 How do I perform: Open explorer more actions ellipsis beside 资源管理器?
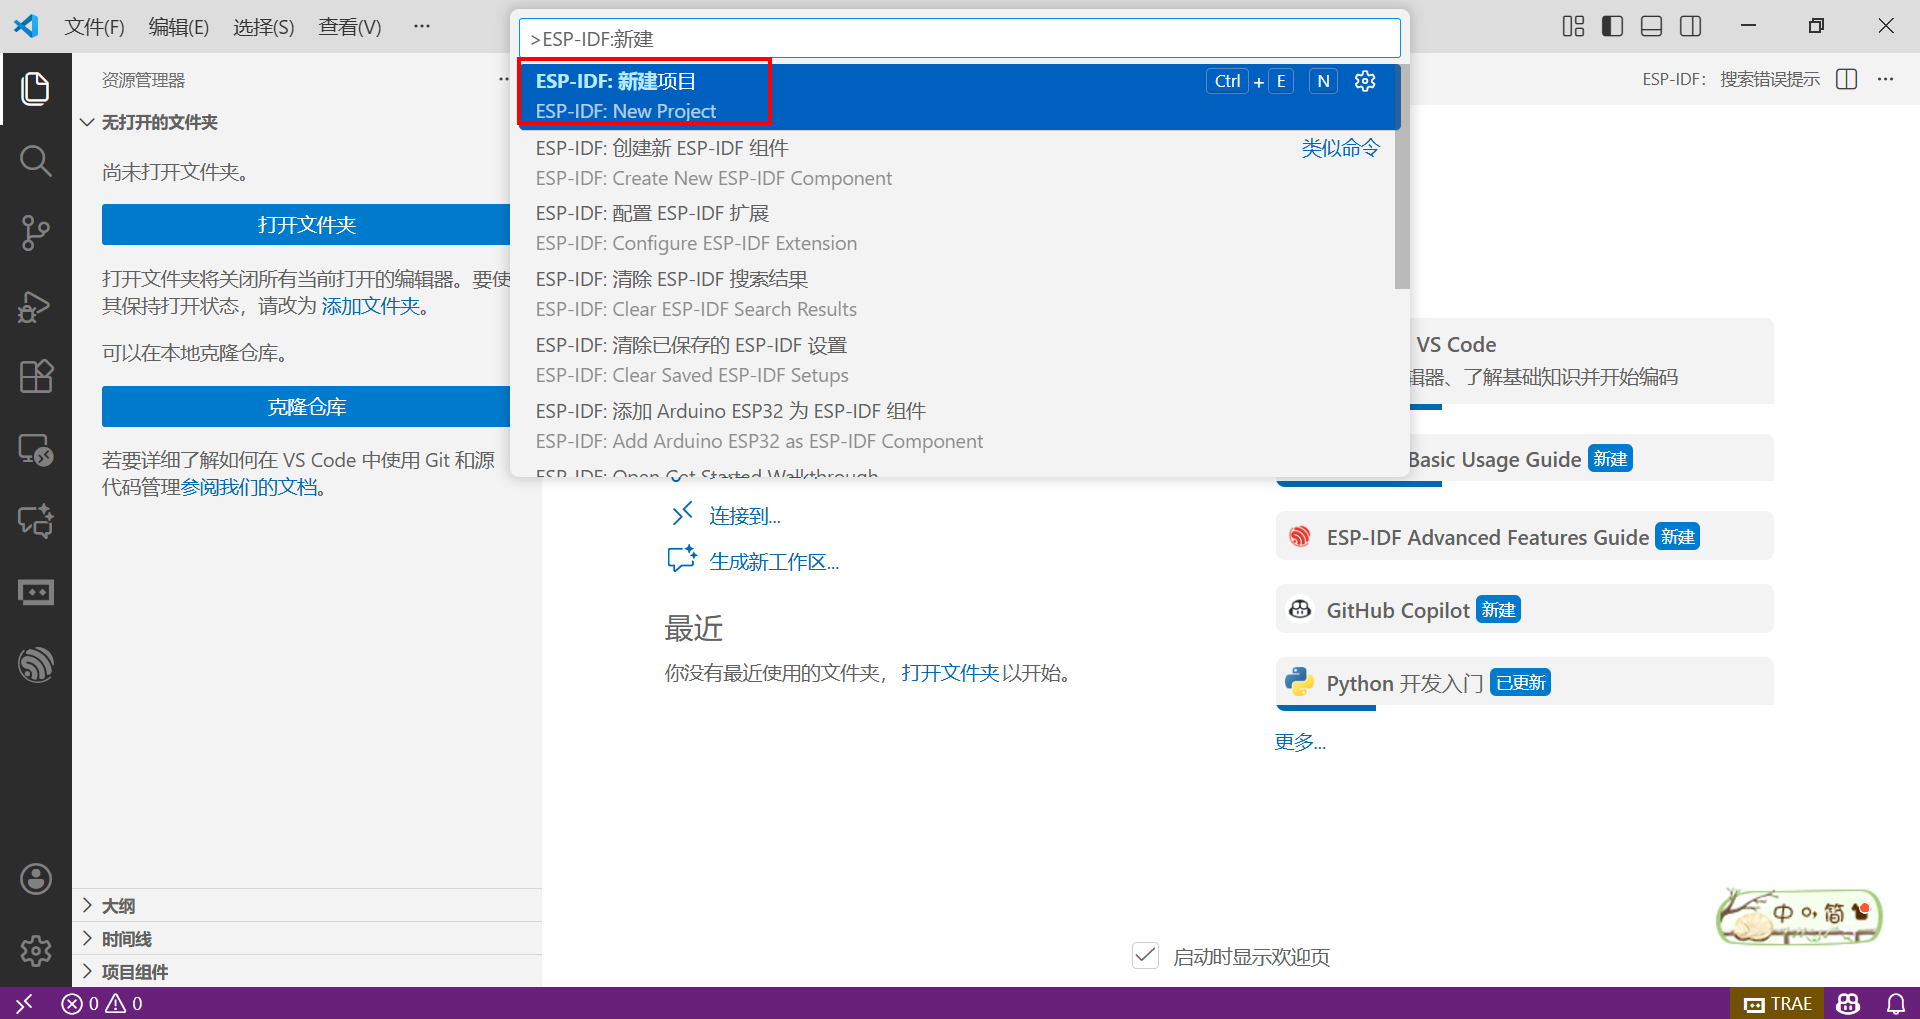point(504,79)
